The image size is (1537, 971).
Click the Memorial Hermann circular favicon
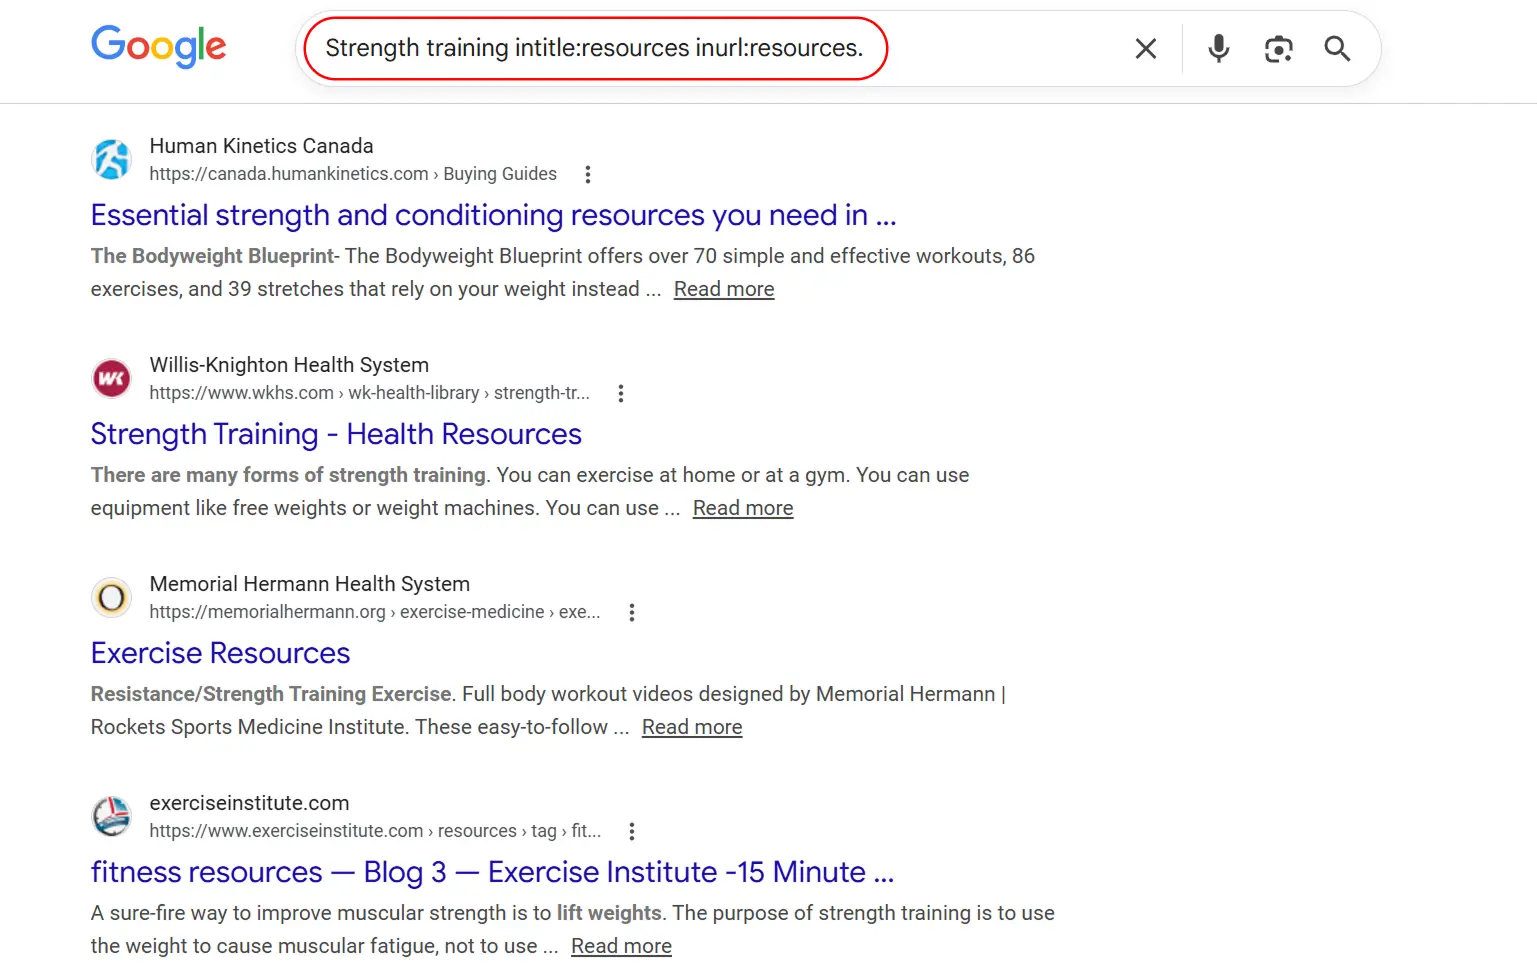(111, 597)
